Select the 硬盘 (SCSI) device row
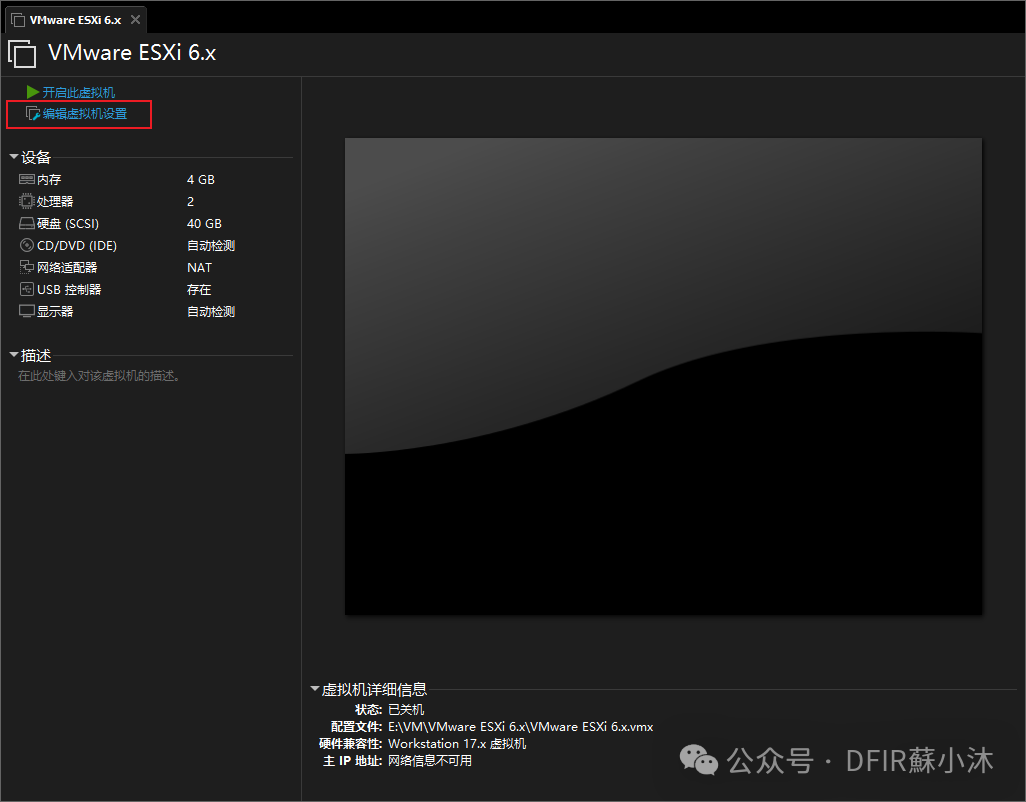 click(x=155, y=224)
